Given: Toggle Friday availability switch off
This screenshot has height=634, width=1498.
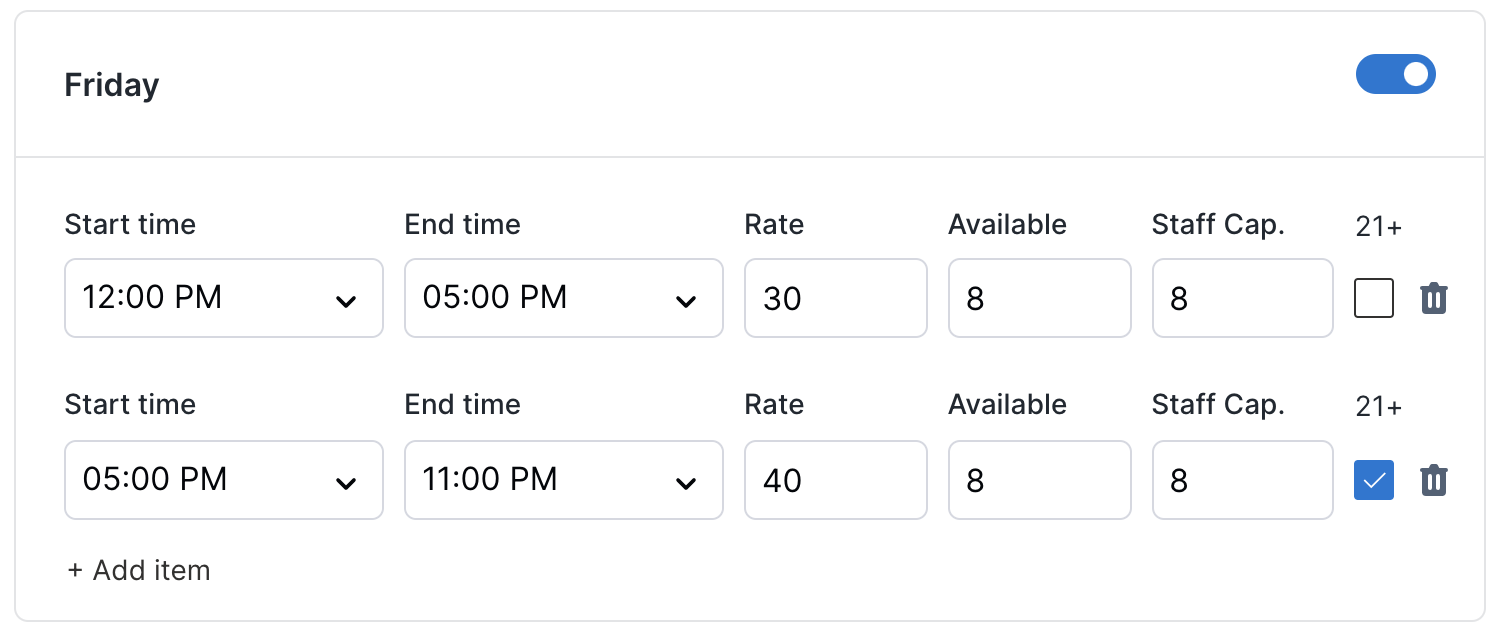Looking at the screenshot, I should tap(1395, 75).
